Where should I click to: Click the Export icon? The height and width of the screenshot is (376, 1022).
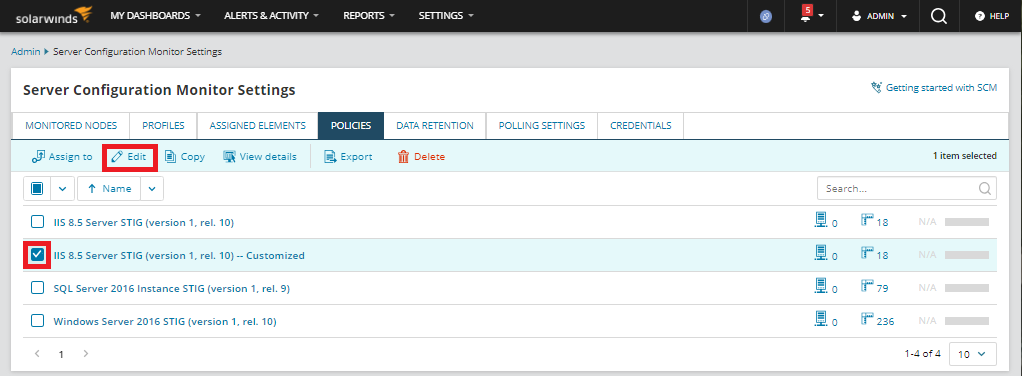click(x=330, y=156)
